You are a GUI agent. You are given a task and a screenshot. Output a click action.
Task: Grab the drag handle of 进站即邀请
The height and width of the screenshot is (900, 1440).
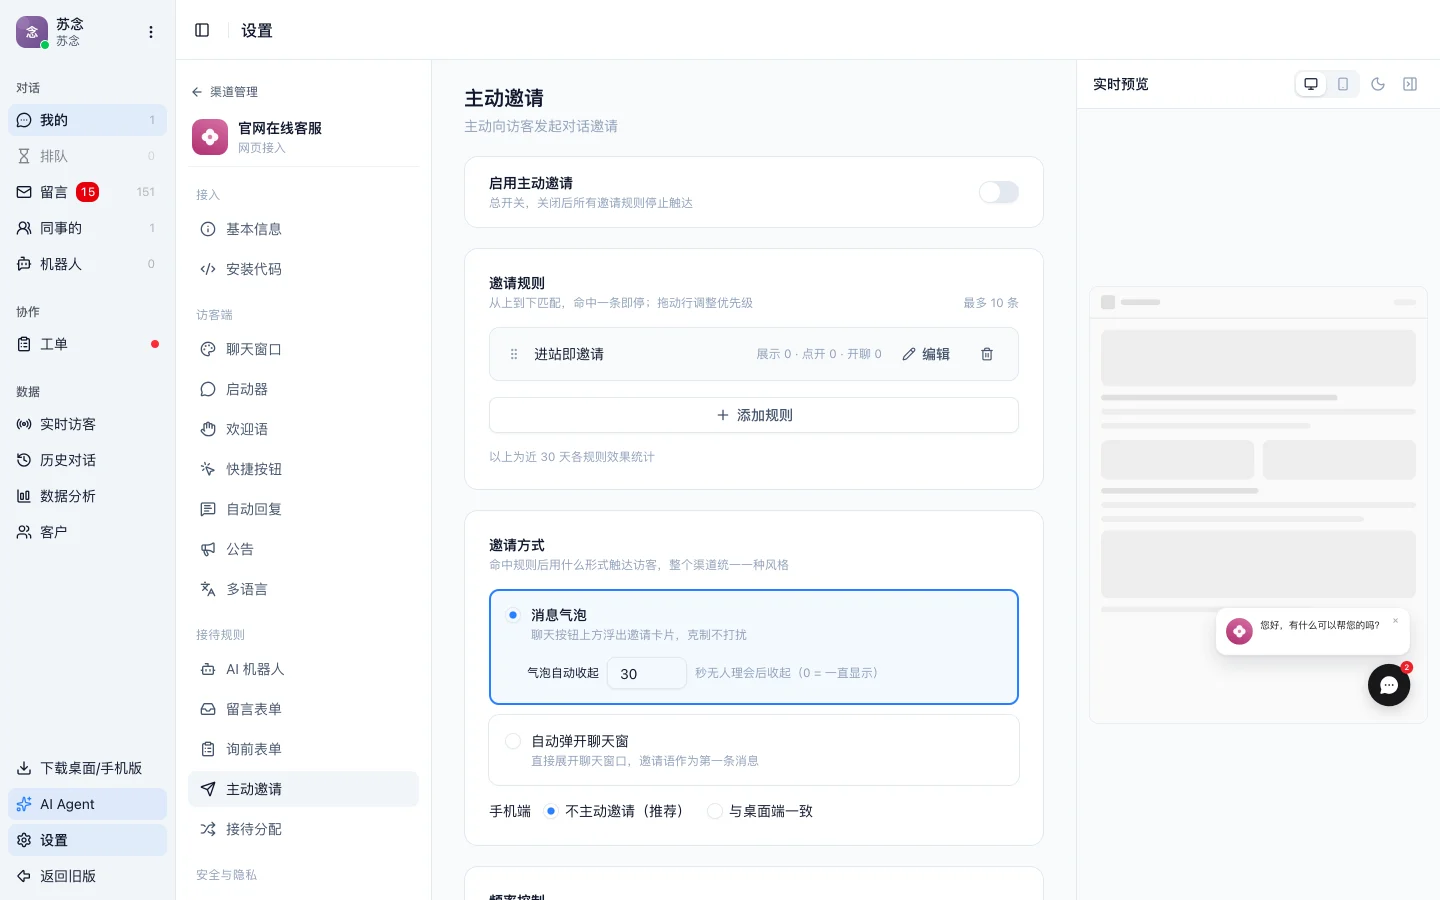(x=514, y=354)
